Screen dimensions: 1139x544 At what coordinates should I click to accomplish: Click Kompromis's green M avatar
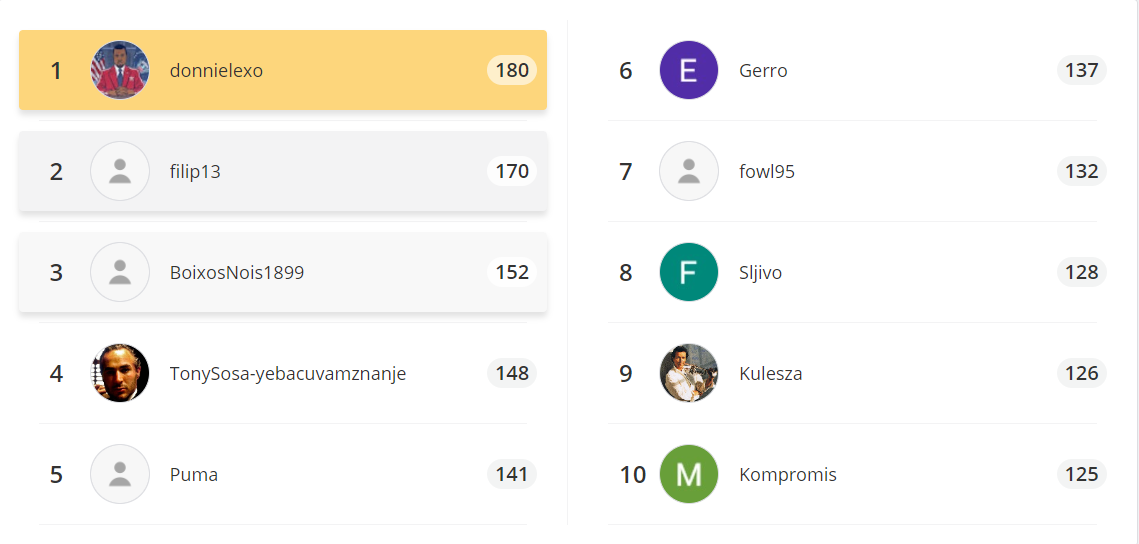coord(689,474)
